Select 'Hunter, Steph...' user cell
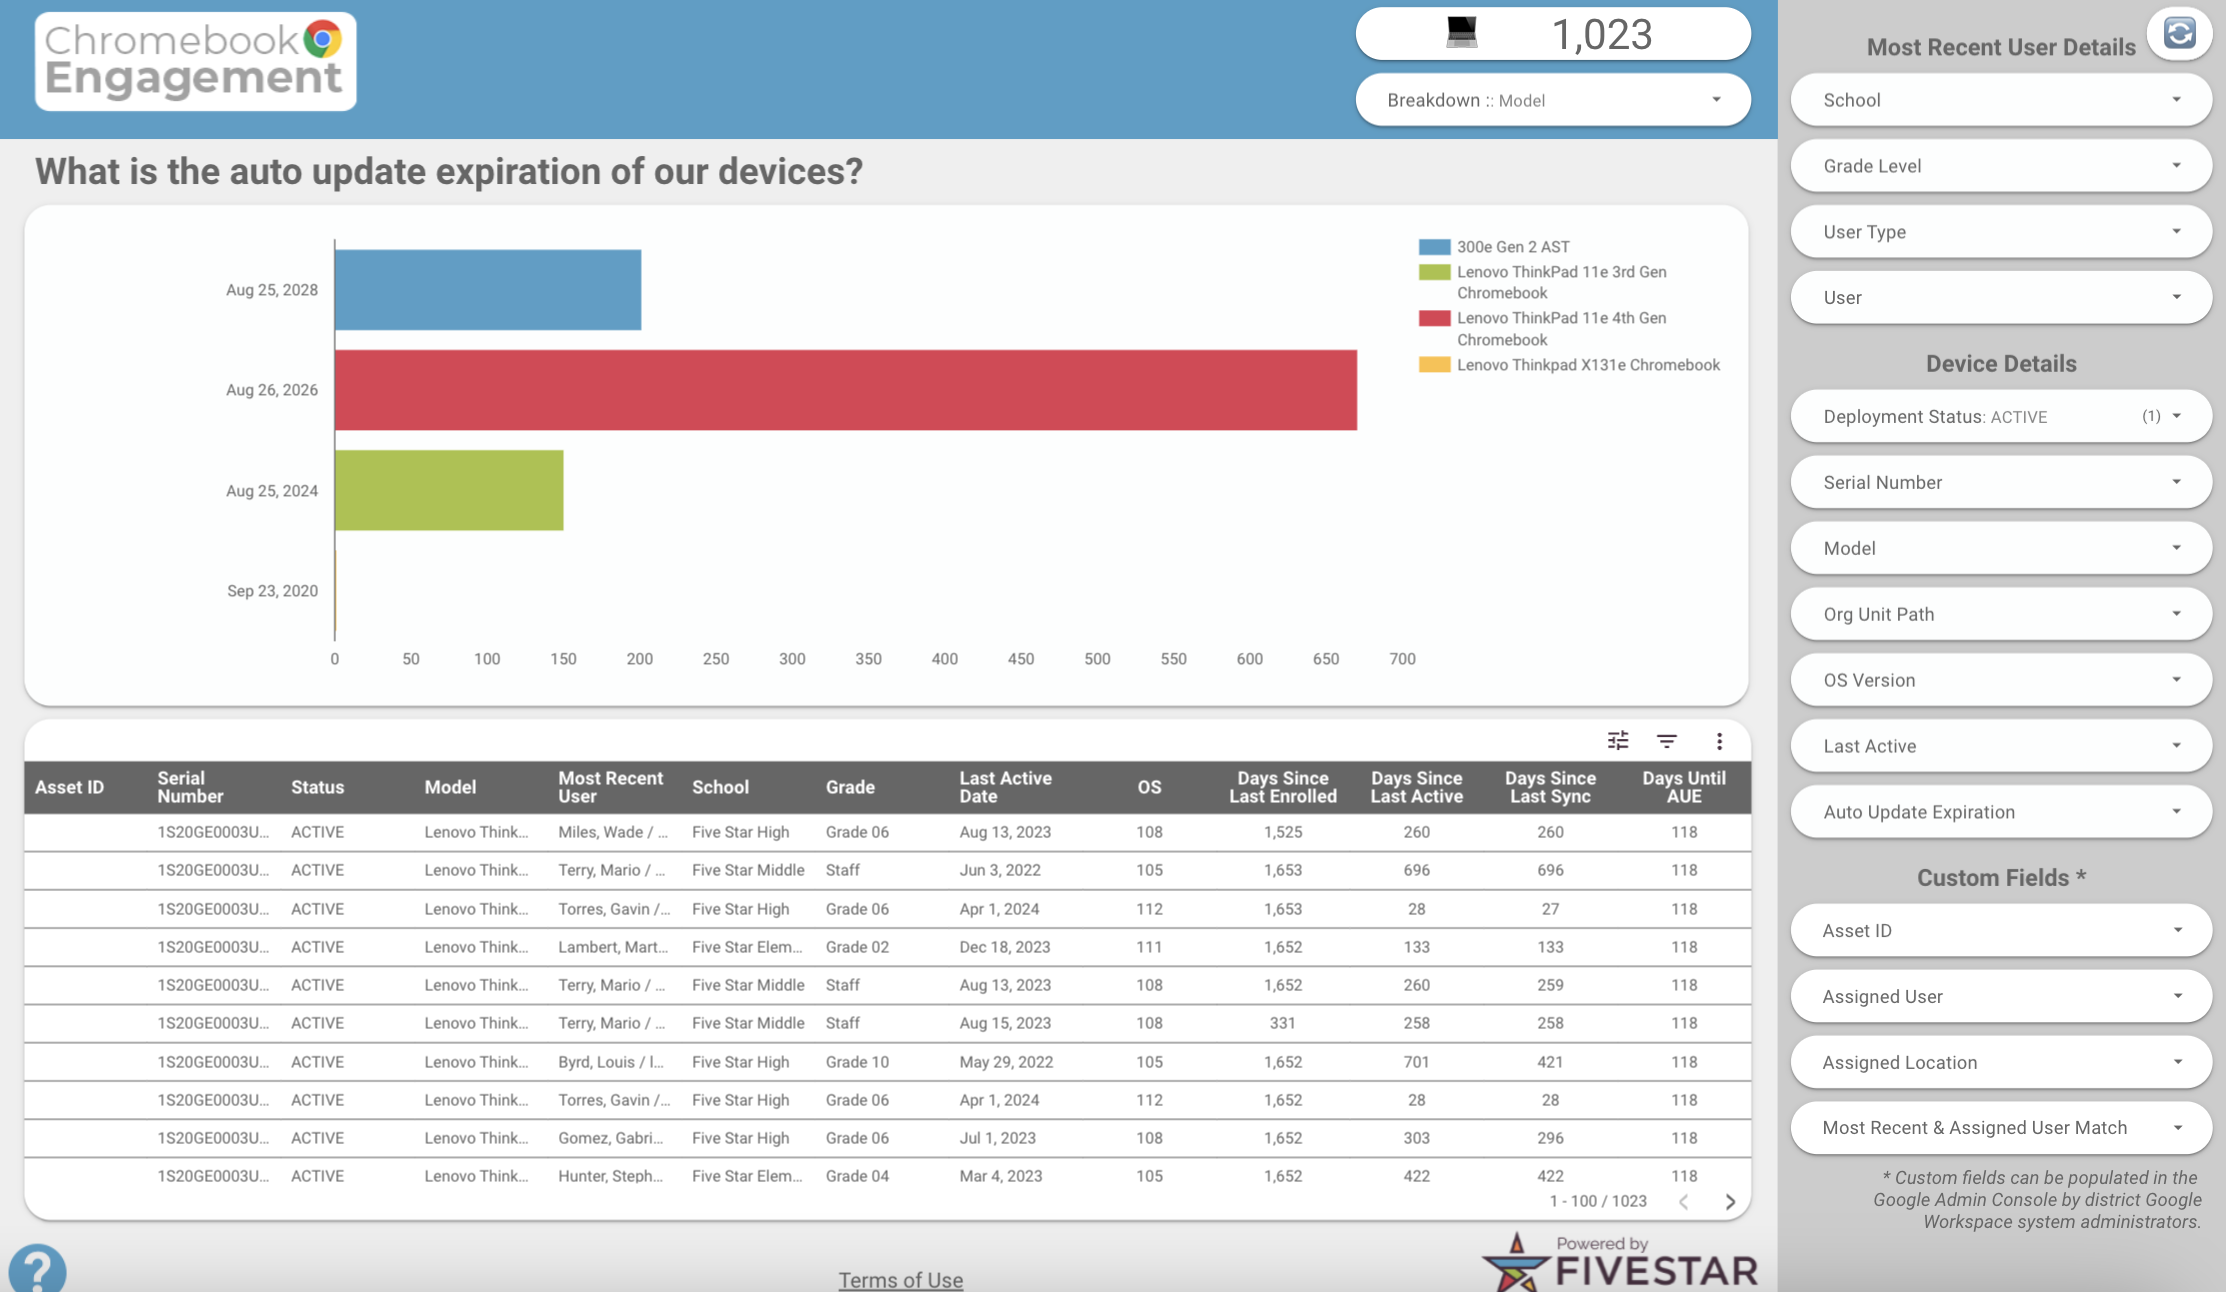The height and width of the screenshot is (1292, 2226). (610, 1176)
